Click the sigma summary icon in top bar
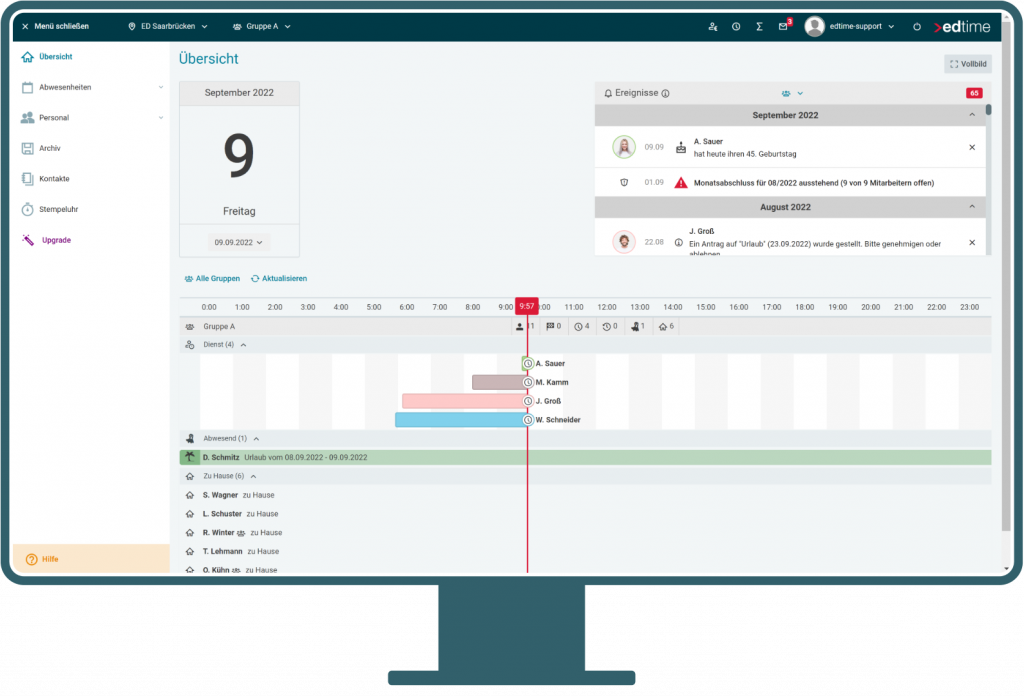The image size is (1024, 696). point(759,26)
